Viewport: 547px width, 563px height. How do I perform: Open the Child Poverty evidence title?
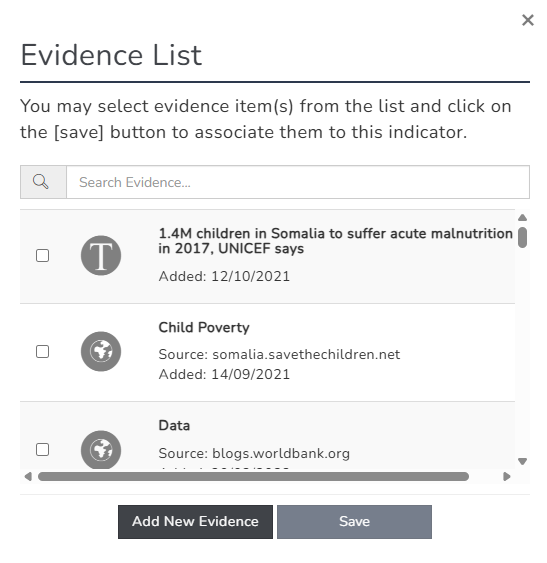204,327
